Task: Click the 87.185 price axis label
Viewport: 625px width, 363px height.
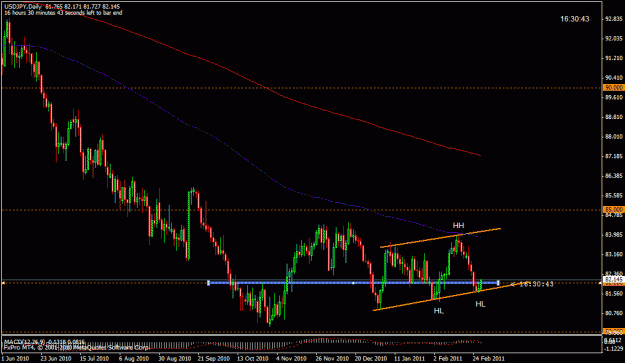Action: tap(614, 156)
